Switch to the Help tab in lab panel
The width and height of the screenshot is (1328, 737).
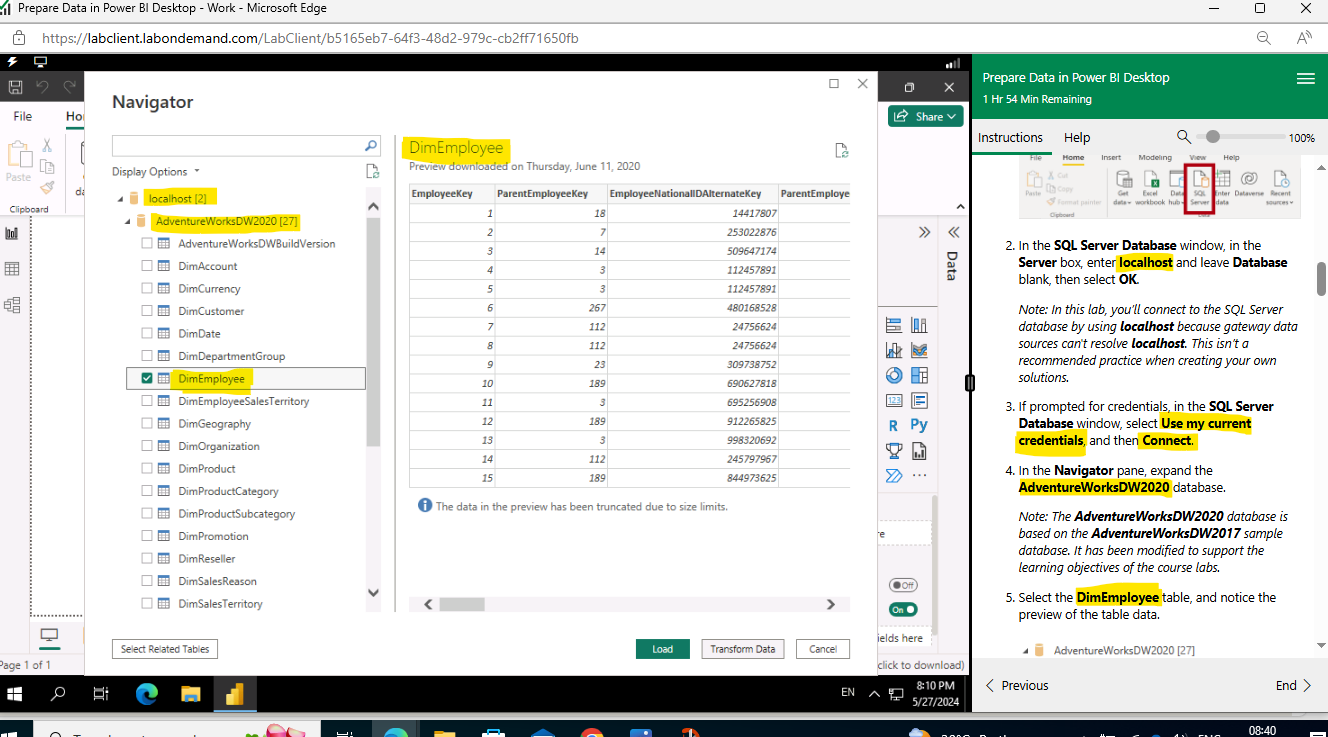pyautogui.click(x=1077, y=137)
